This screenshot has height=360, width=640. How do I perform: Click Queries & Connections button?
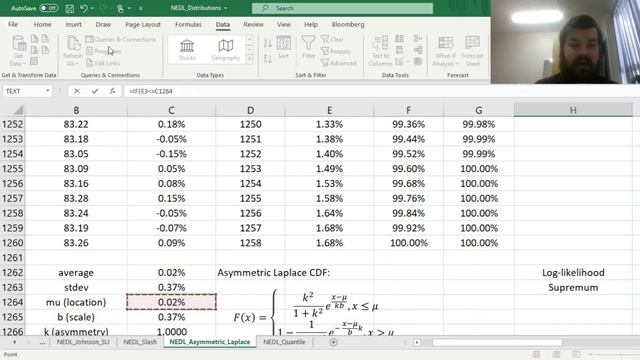(121, 39)
